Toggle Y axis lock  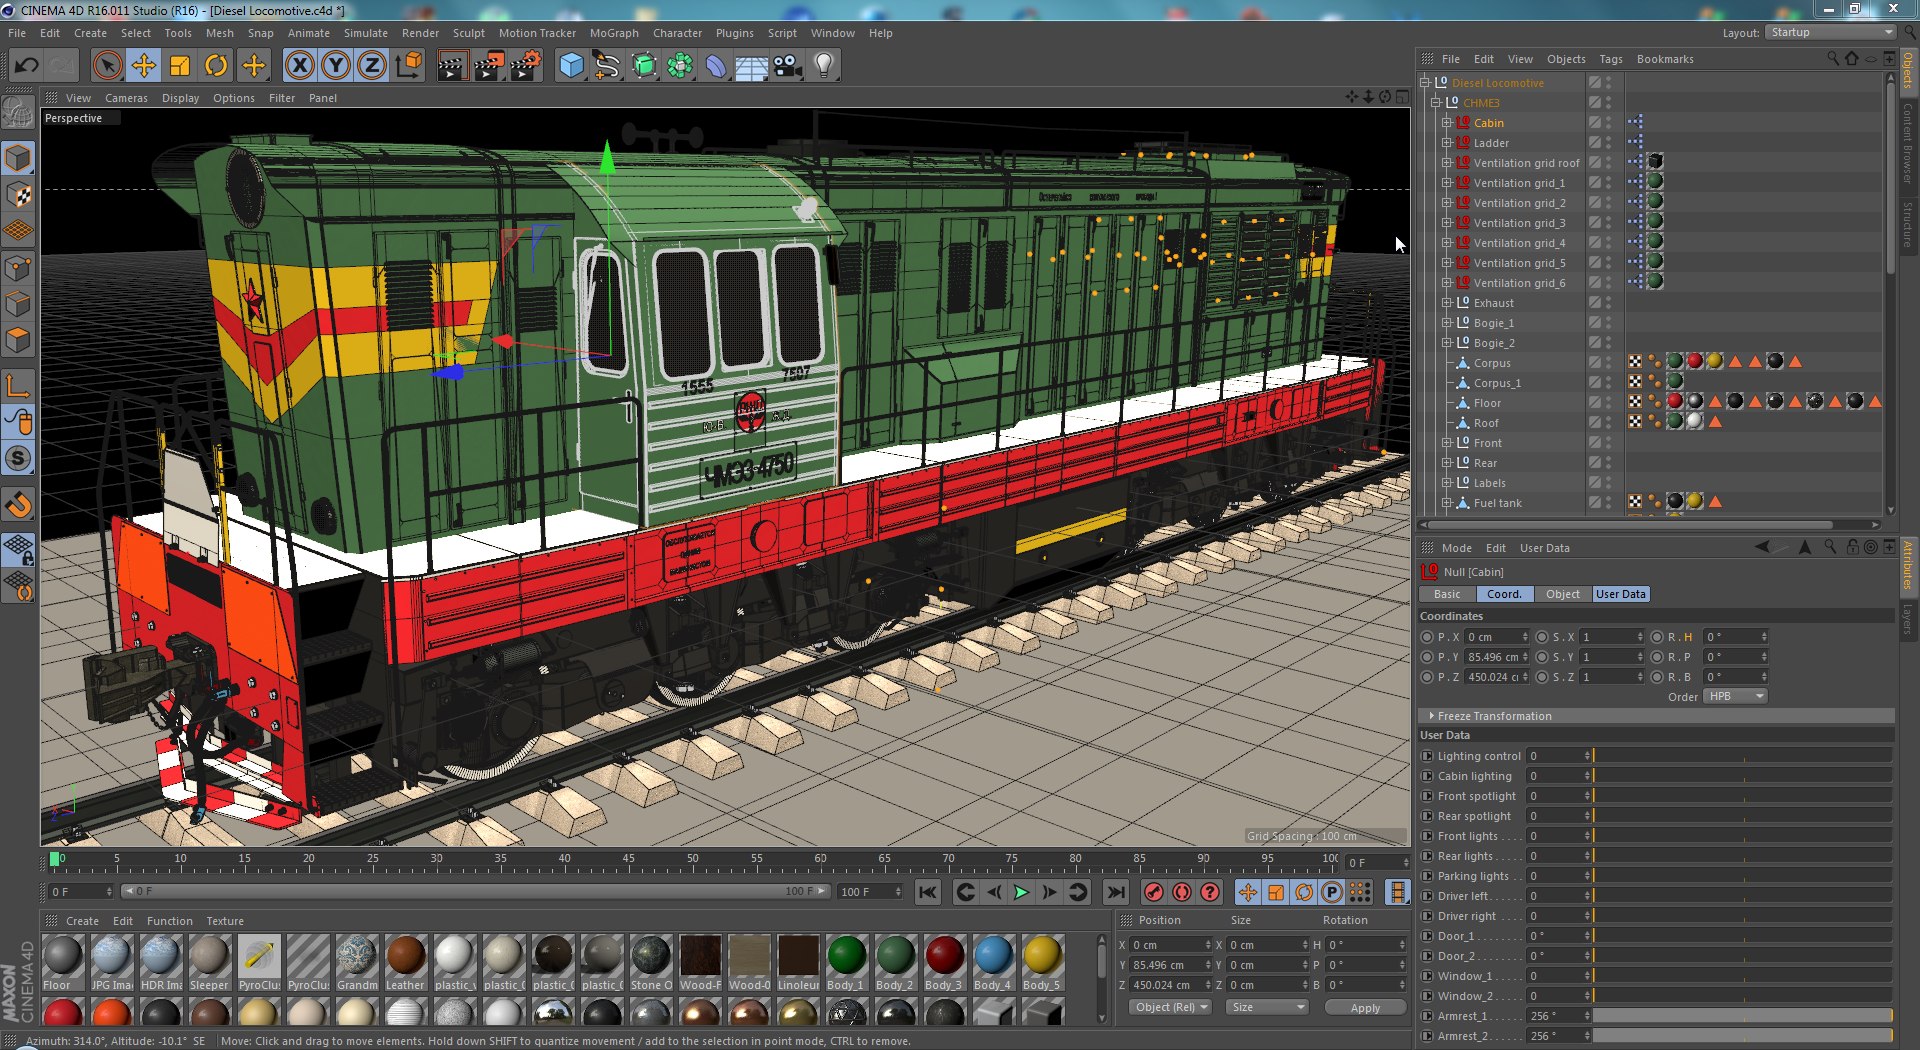point(336,66)
